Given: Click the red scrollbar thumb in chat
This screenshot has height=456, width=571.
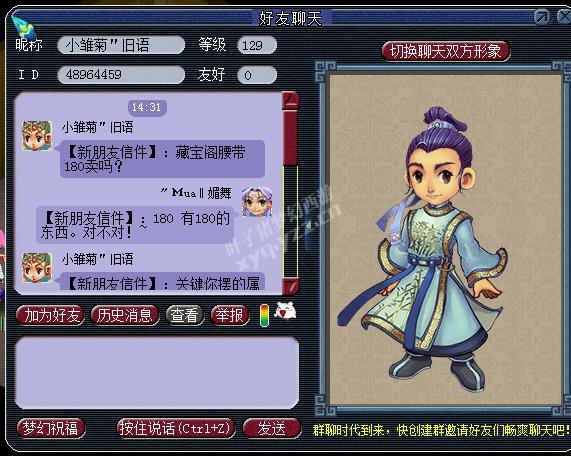Looking at the screenshot, I should pos(291,137).
